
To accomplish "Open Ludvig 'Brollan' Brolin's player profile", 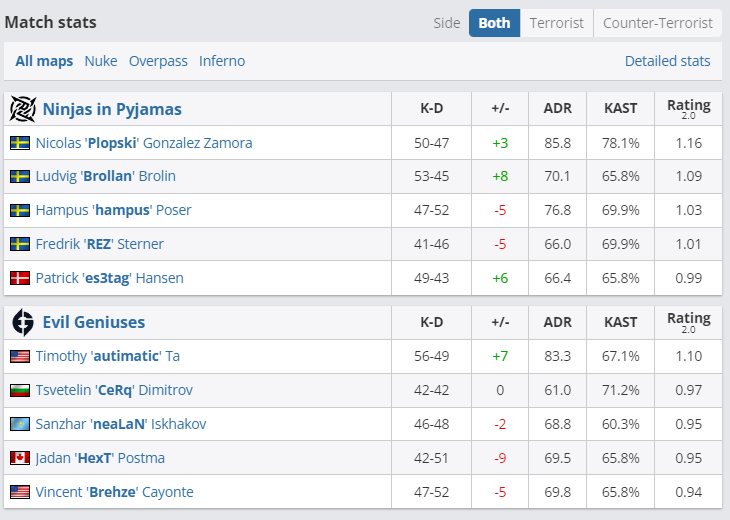I will coord(105,176).
